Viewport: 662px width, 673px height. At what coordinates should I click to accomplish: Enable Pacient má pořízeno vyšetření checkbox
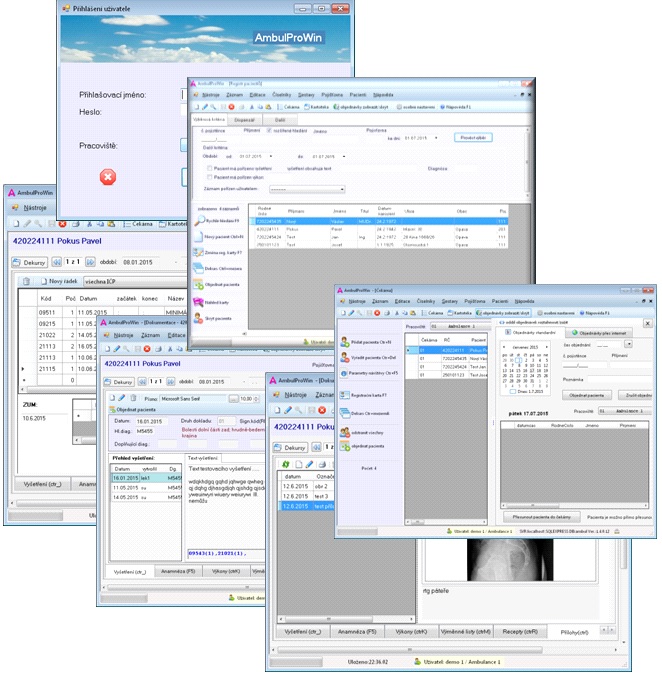pos(210,168)
